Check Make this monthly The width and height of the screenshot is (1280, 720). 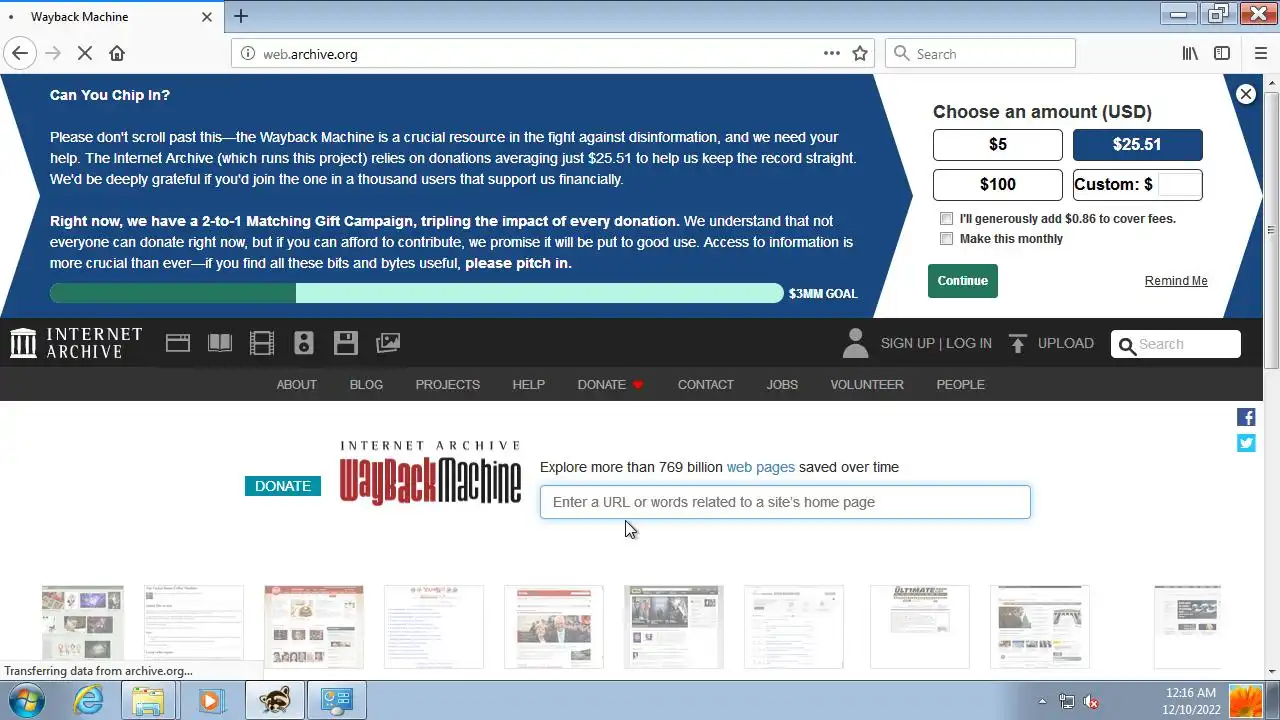click(946, 239)
